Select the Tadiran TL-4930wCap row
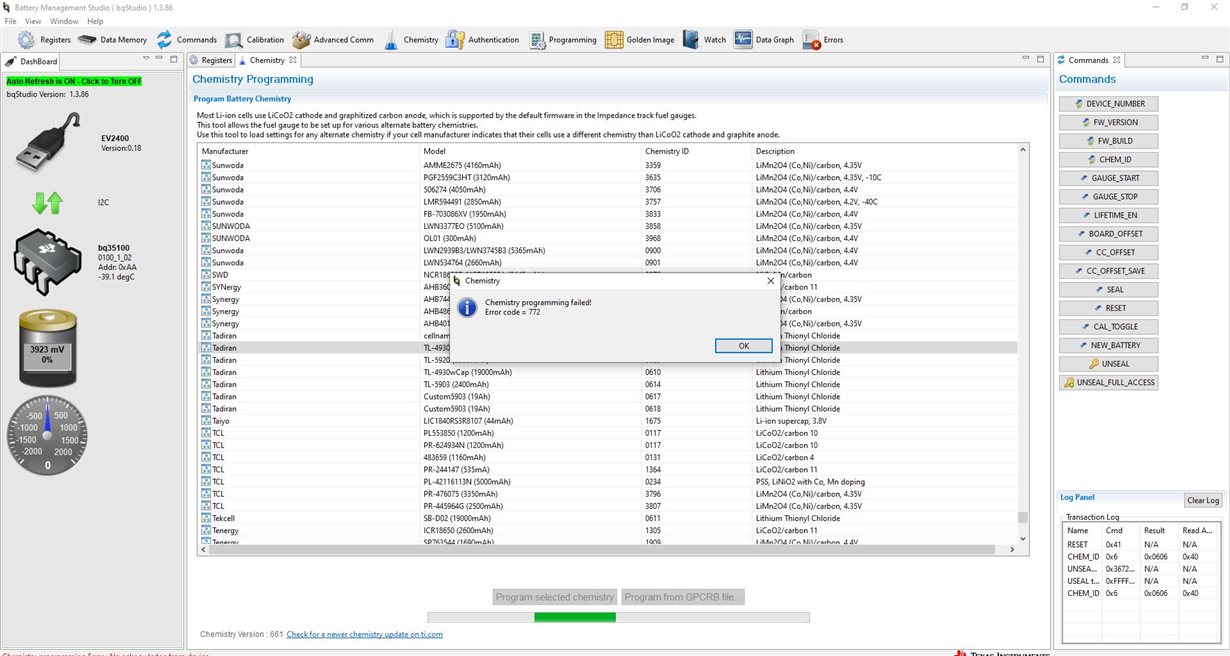The height and width of the screenshot is (656, 1230). coord(608,372)
